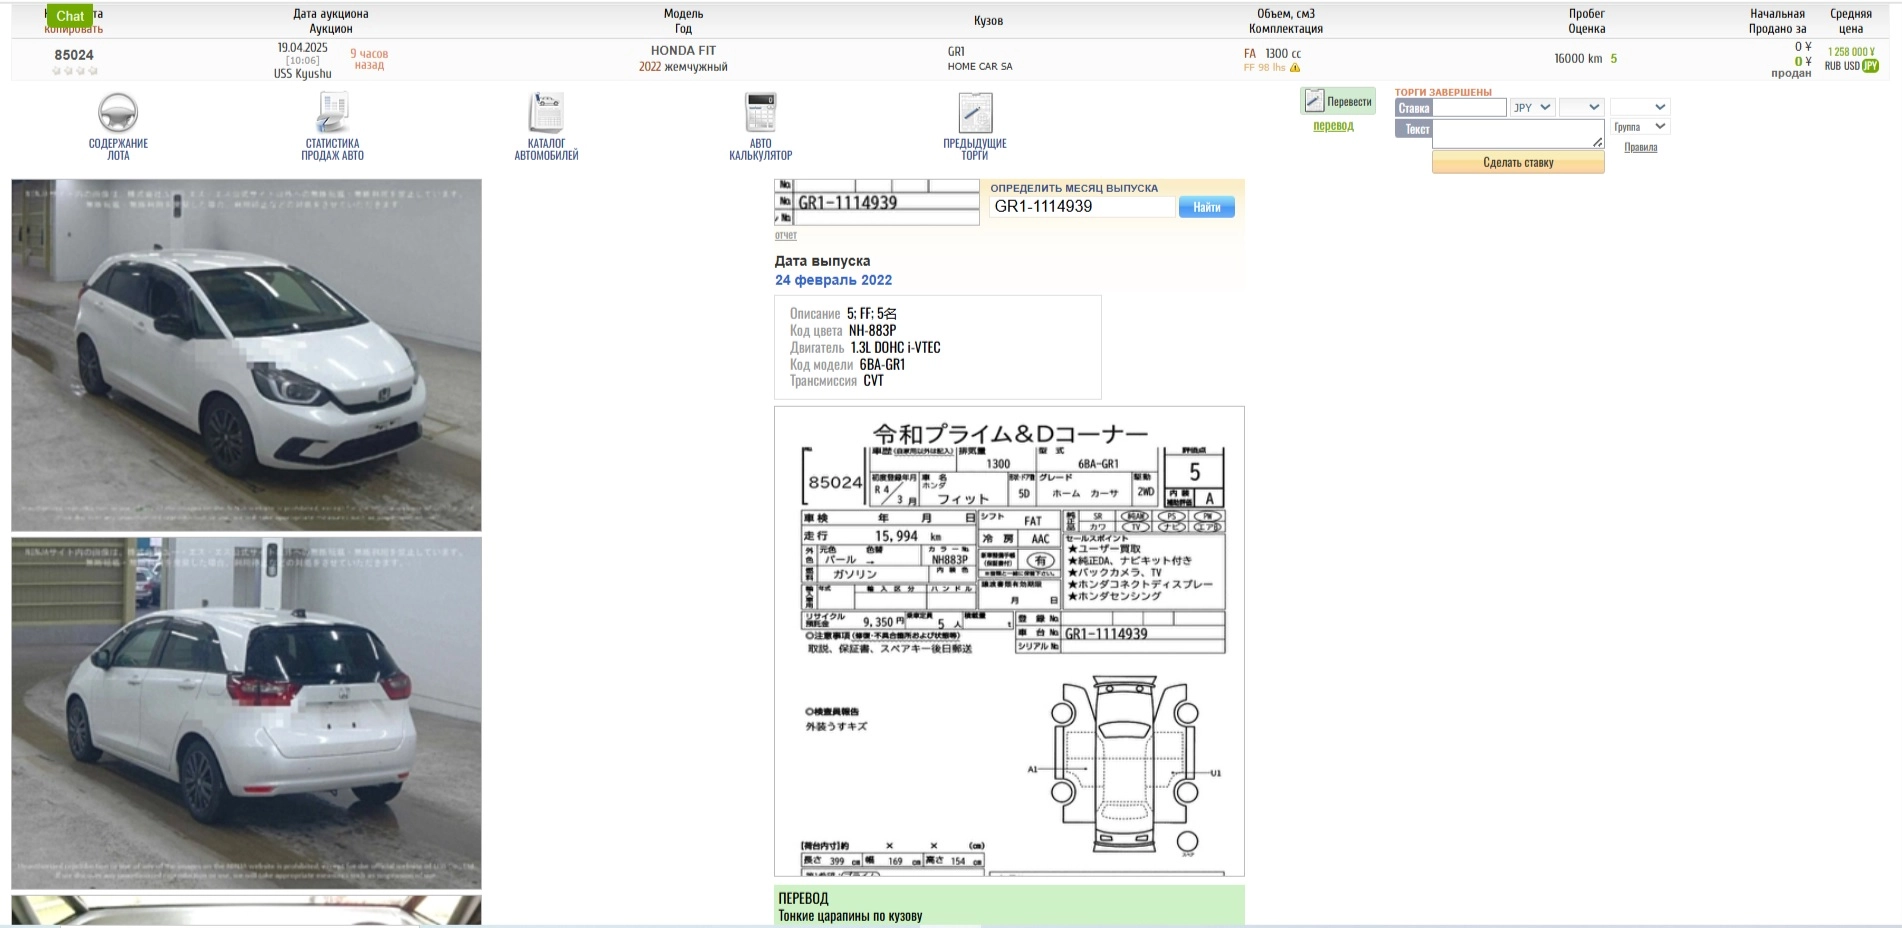Click the yellow warning triangle near FF 98 lhs

point(1295,68)
